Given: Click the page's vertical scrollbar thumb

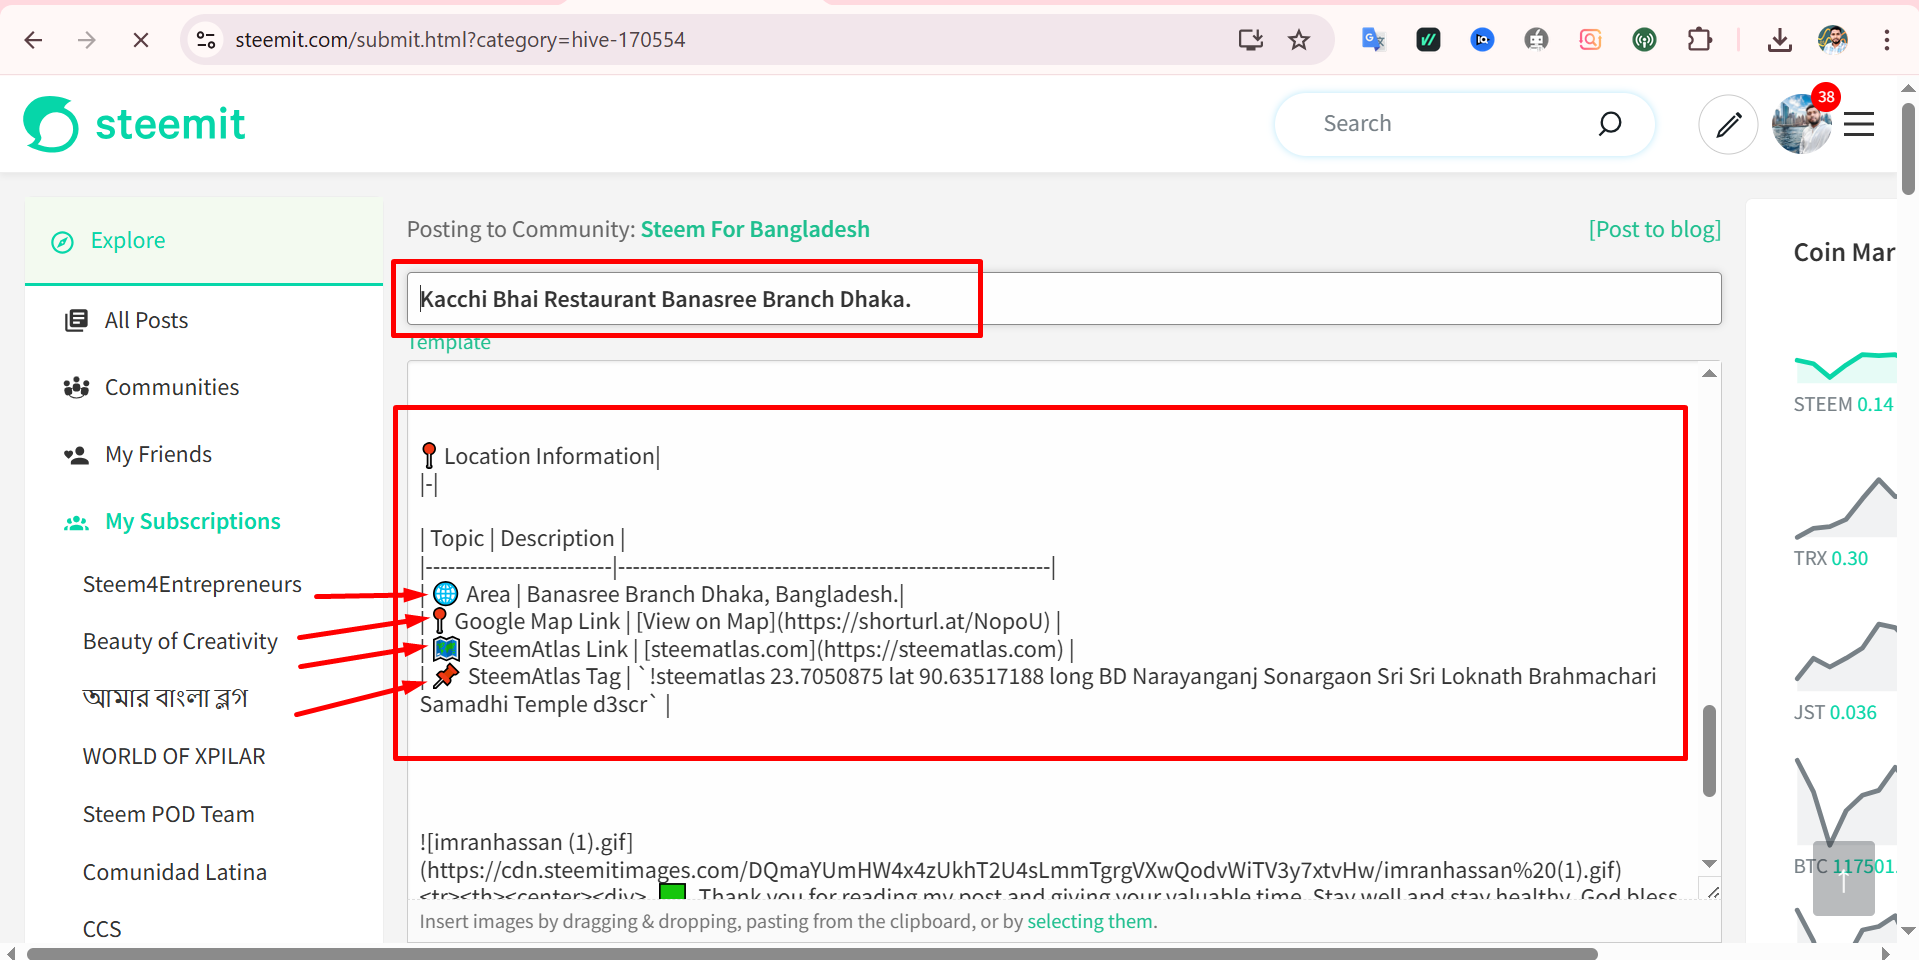Looking at the screenshot, I should click(x=1908, y=148).
